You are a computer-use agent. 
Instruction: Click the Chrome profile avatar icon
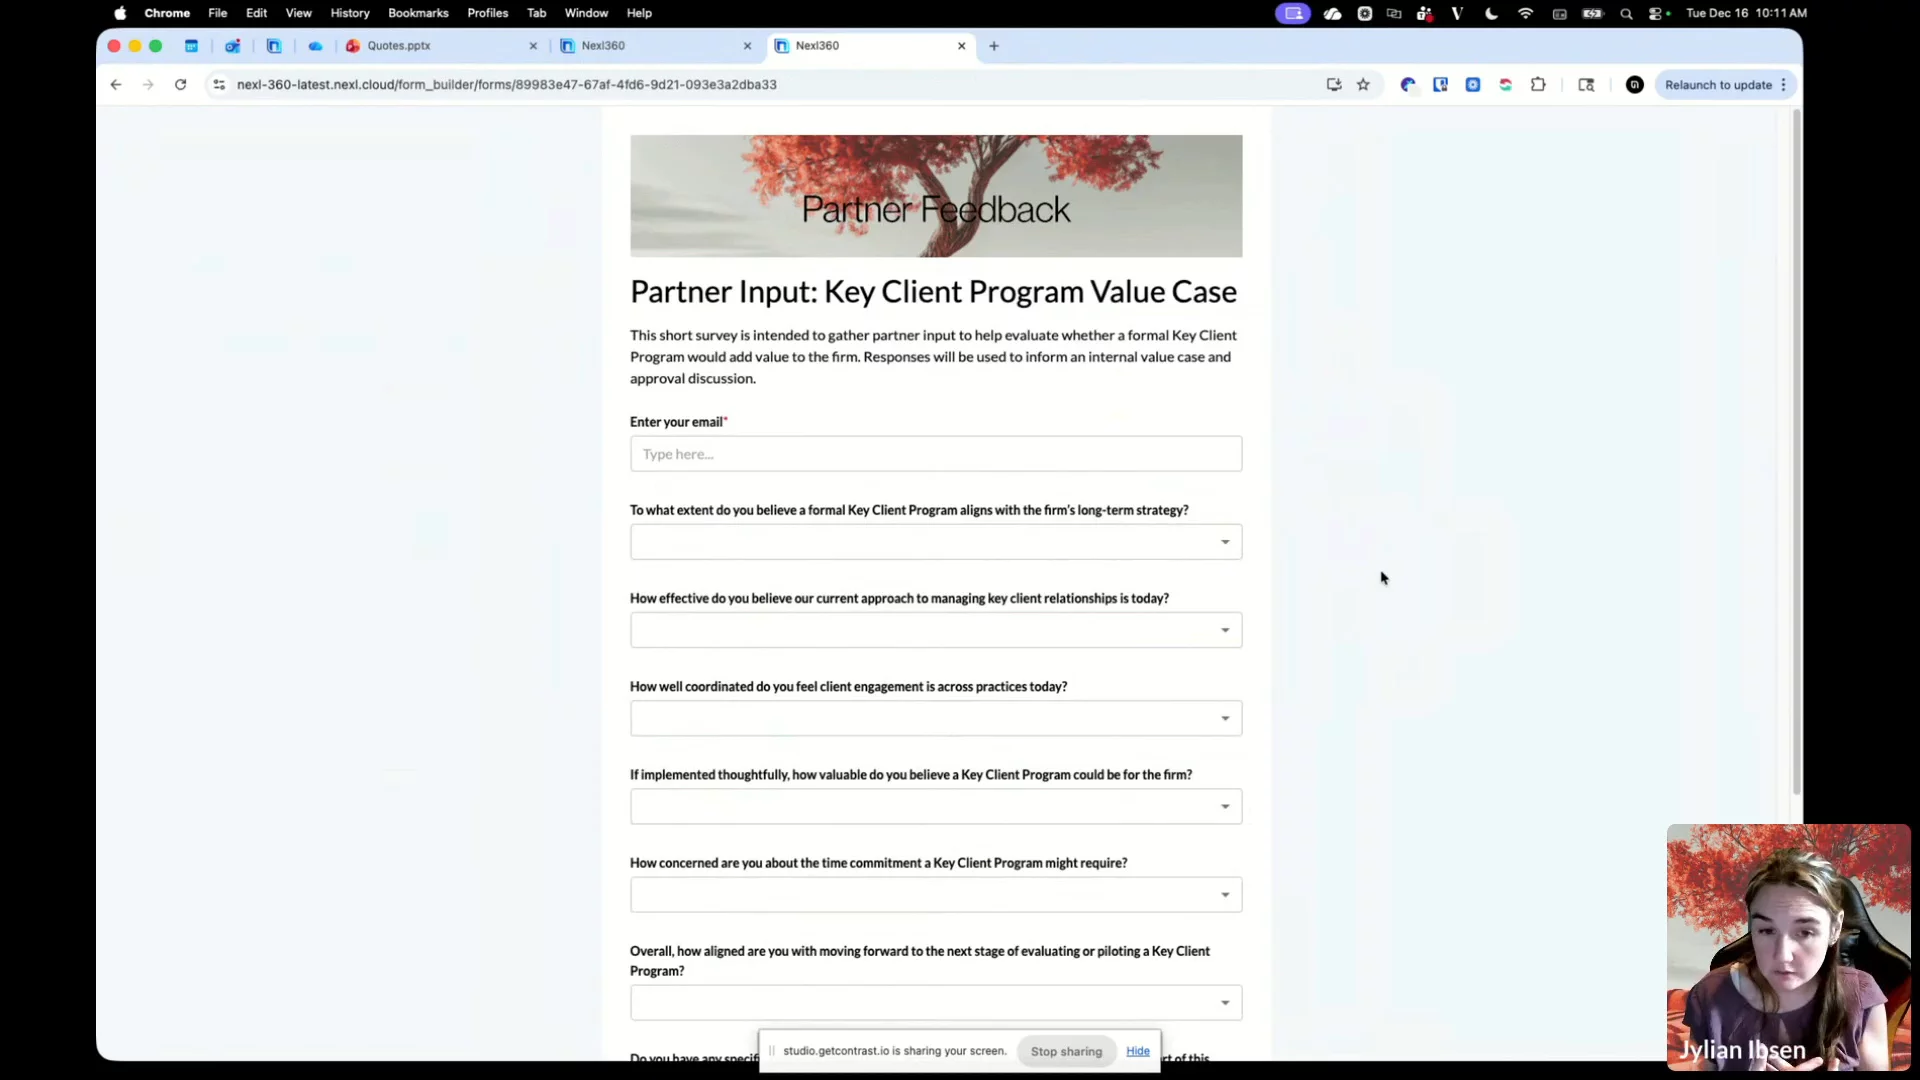(1634, 85)
